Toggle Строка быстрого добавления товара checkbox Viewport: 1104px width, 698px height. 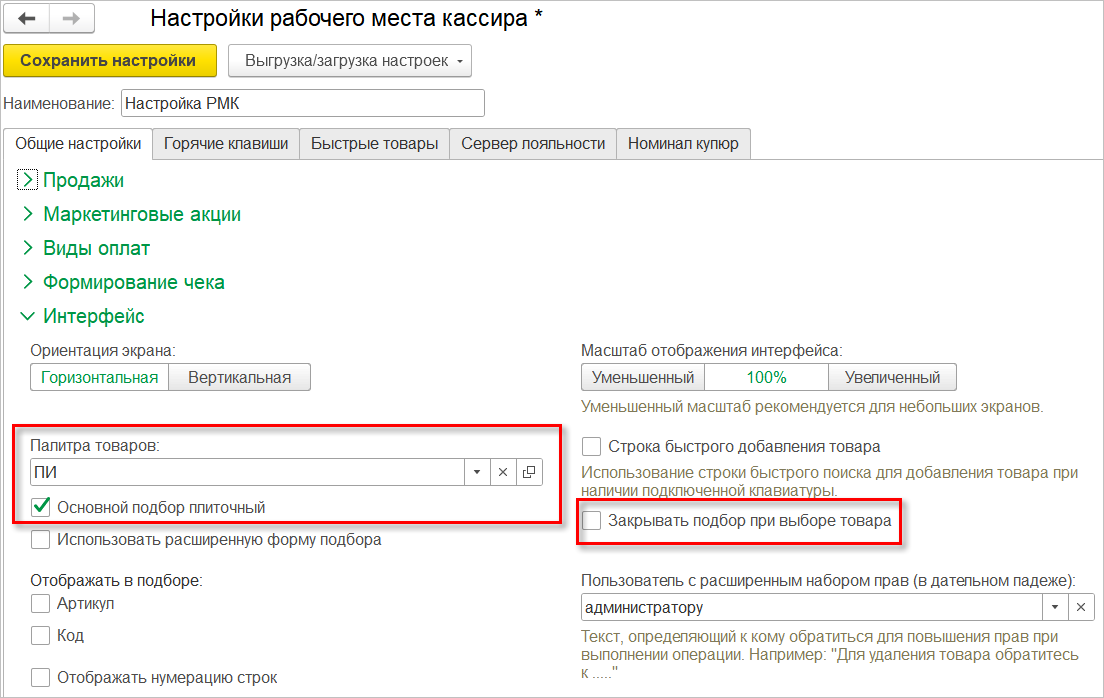pyautogui.click(x=593, y=446)
